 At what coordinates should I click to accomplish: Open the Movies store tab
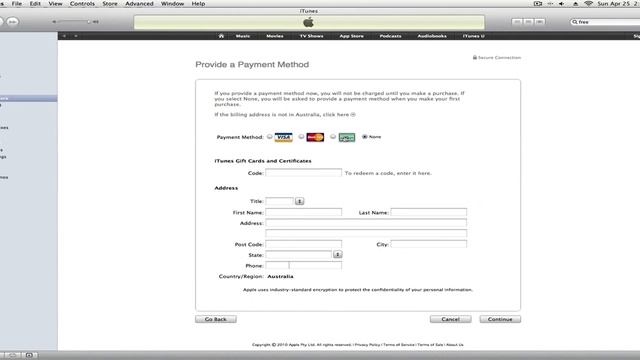275,36
